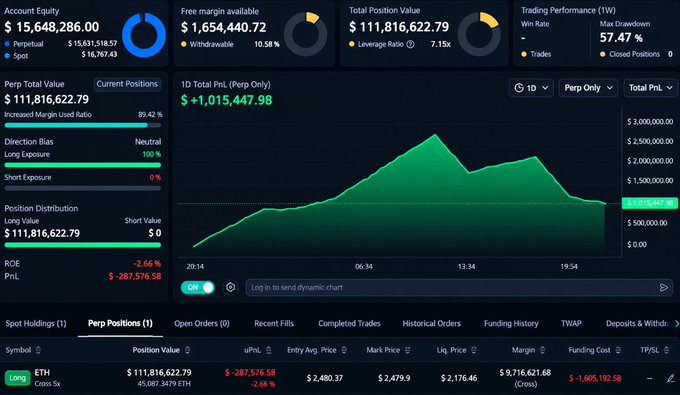The height and width of the screenshot is (395, 680).
Task: Click the $ 15,648,286.00 account equity value
Action: coord(52,27)
